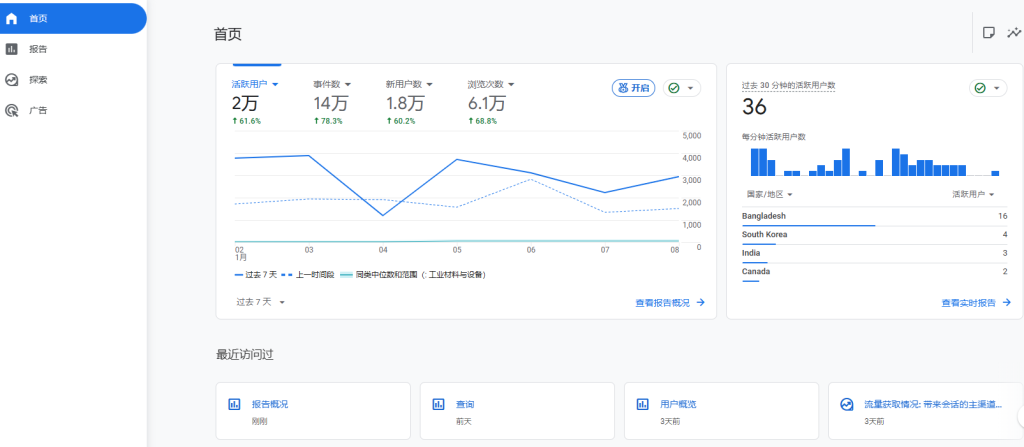Open the 过去 7 天 date range dropdown
Screen dimensions: 1024x447
tap(261, 302)
